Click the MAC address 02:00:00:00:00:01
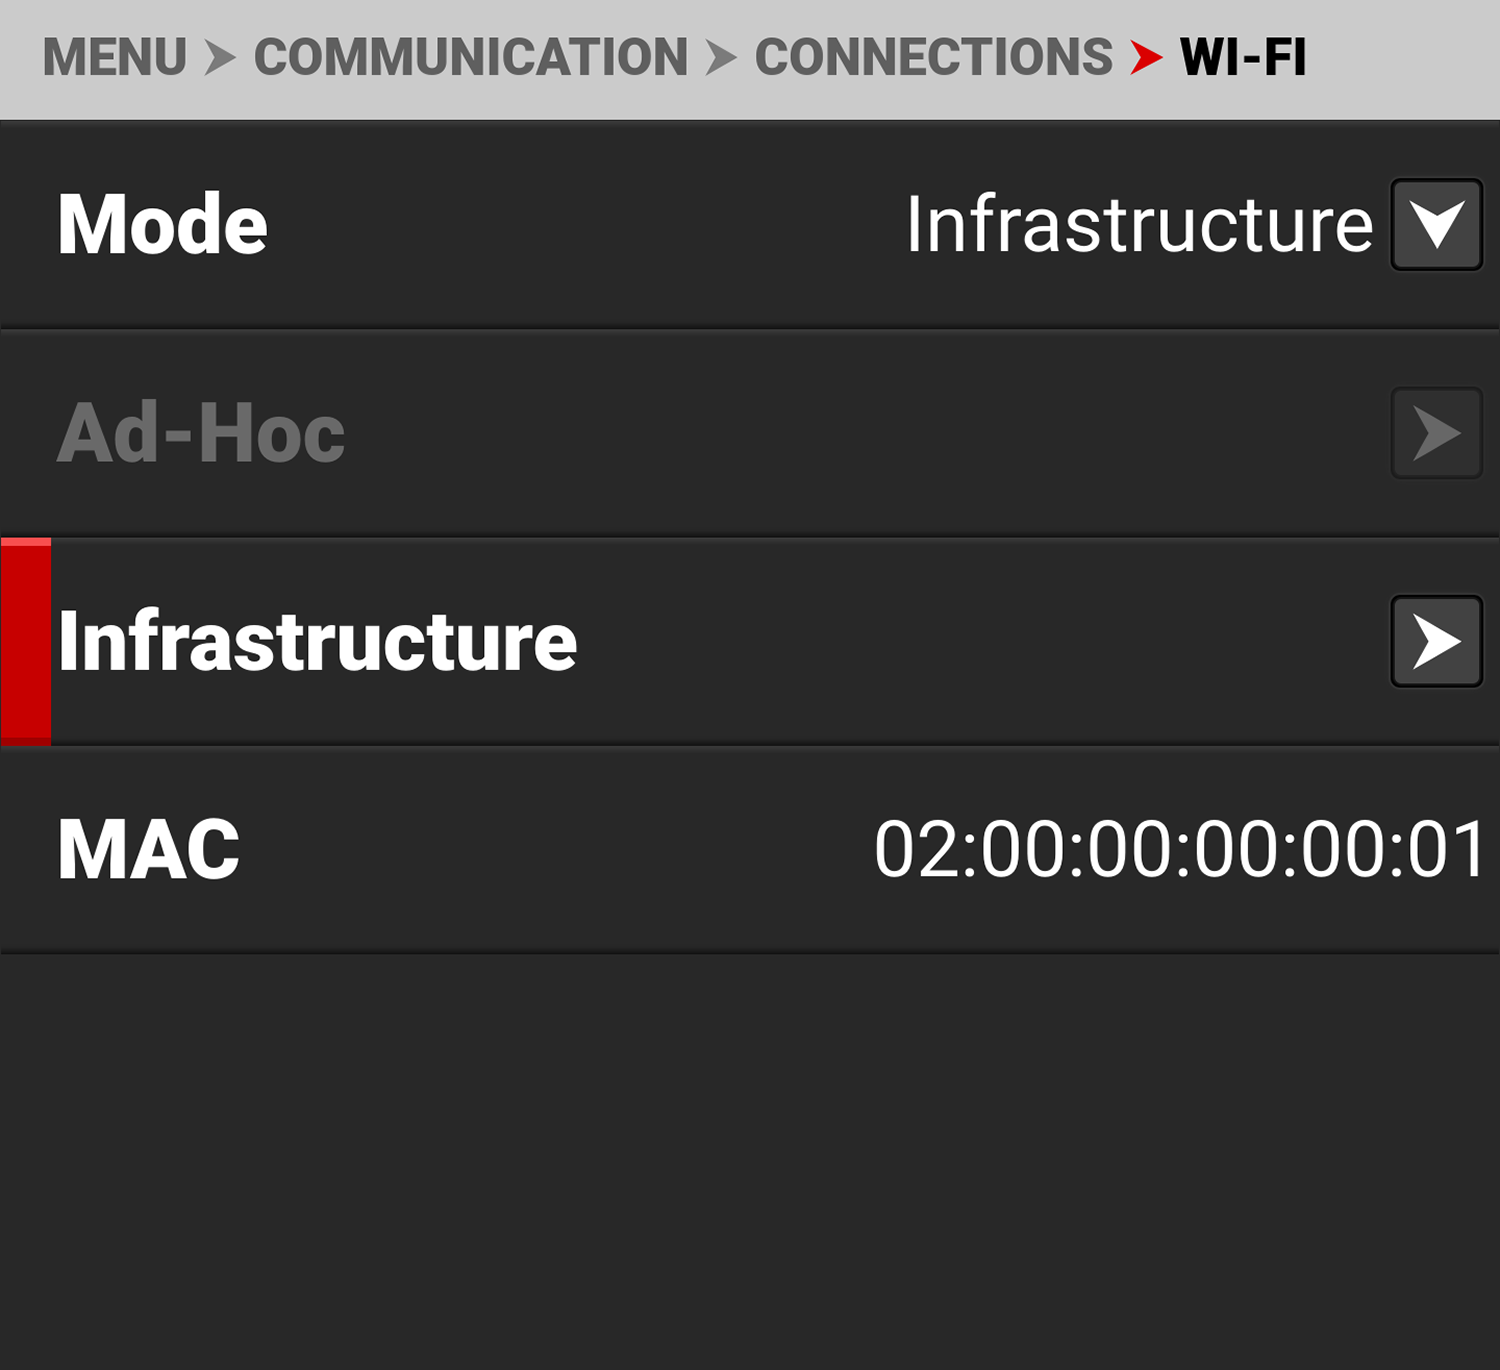 tap(1180, 849)
